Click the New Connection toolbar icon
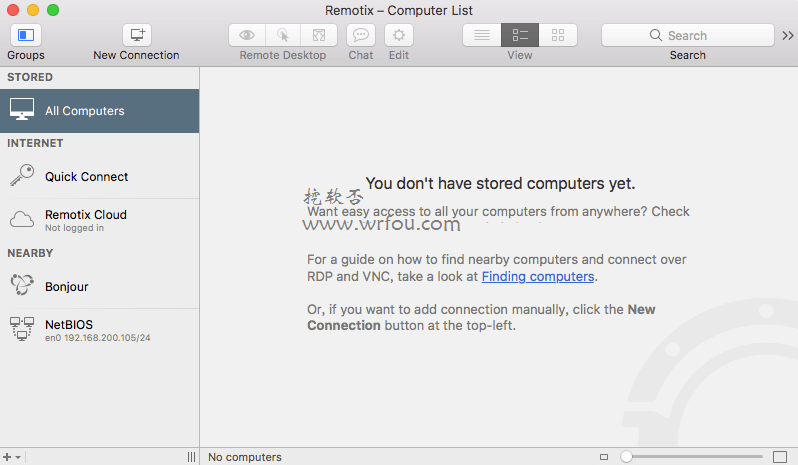The height and width of the screenshot is (465, 798). click(136, 35)
